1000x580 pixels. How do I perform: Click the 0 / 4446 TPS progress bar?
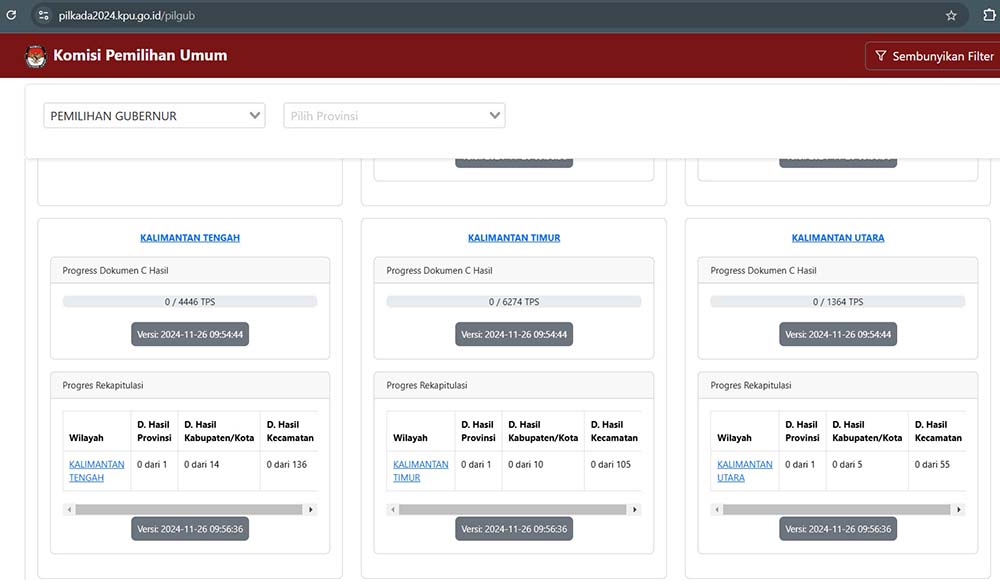190,302
